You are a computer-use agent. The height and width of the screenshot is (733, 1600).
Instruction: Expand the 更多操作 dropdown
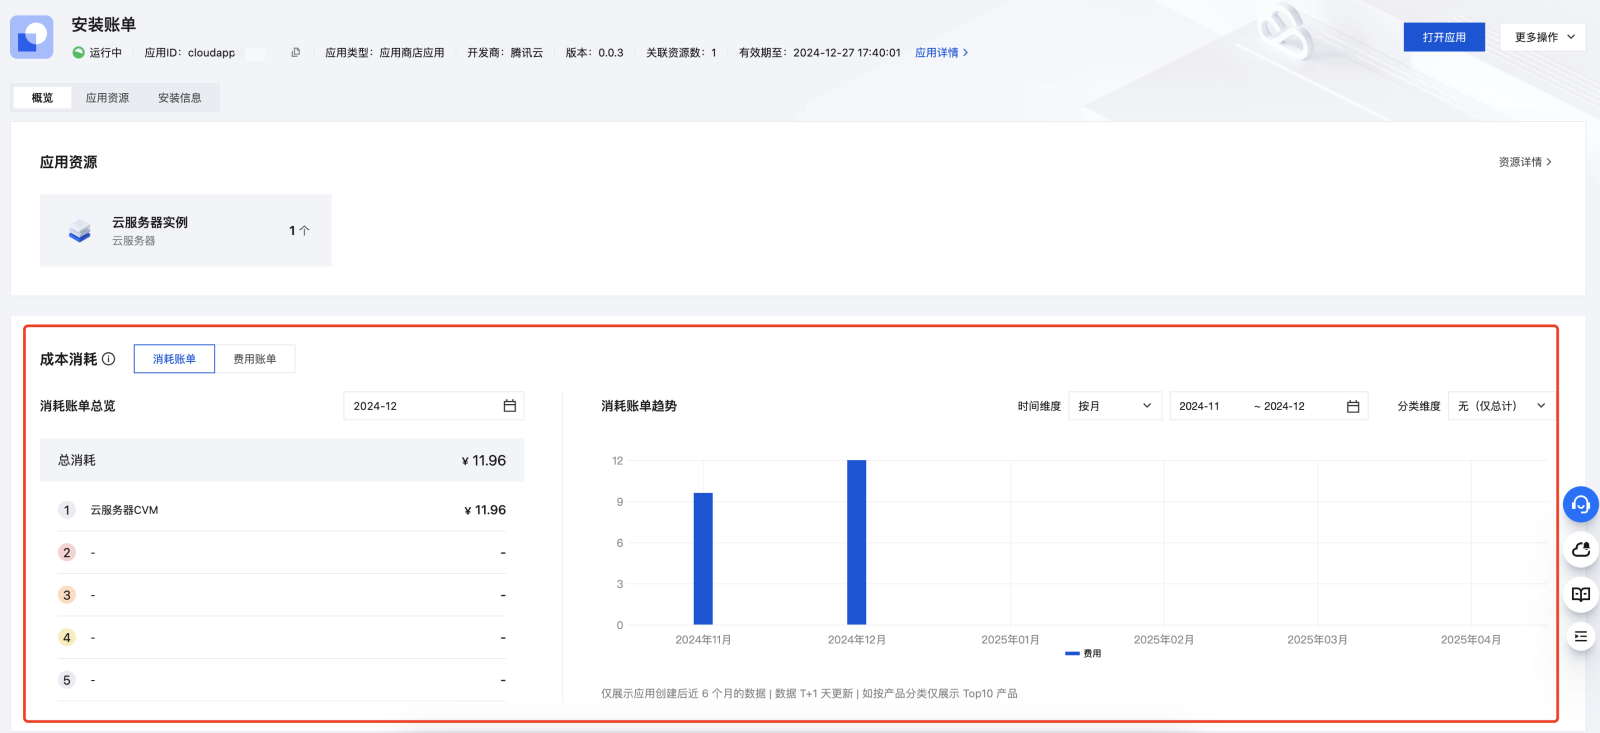coord(1543,37)
